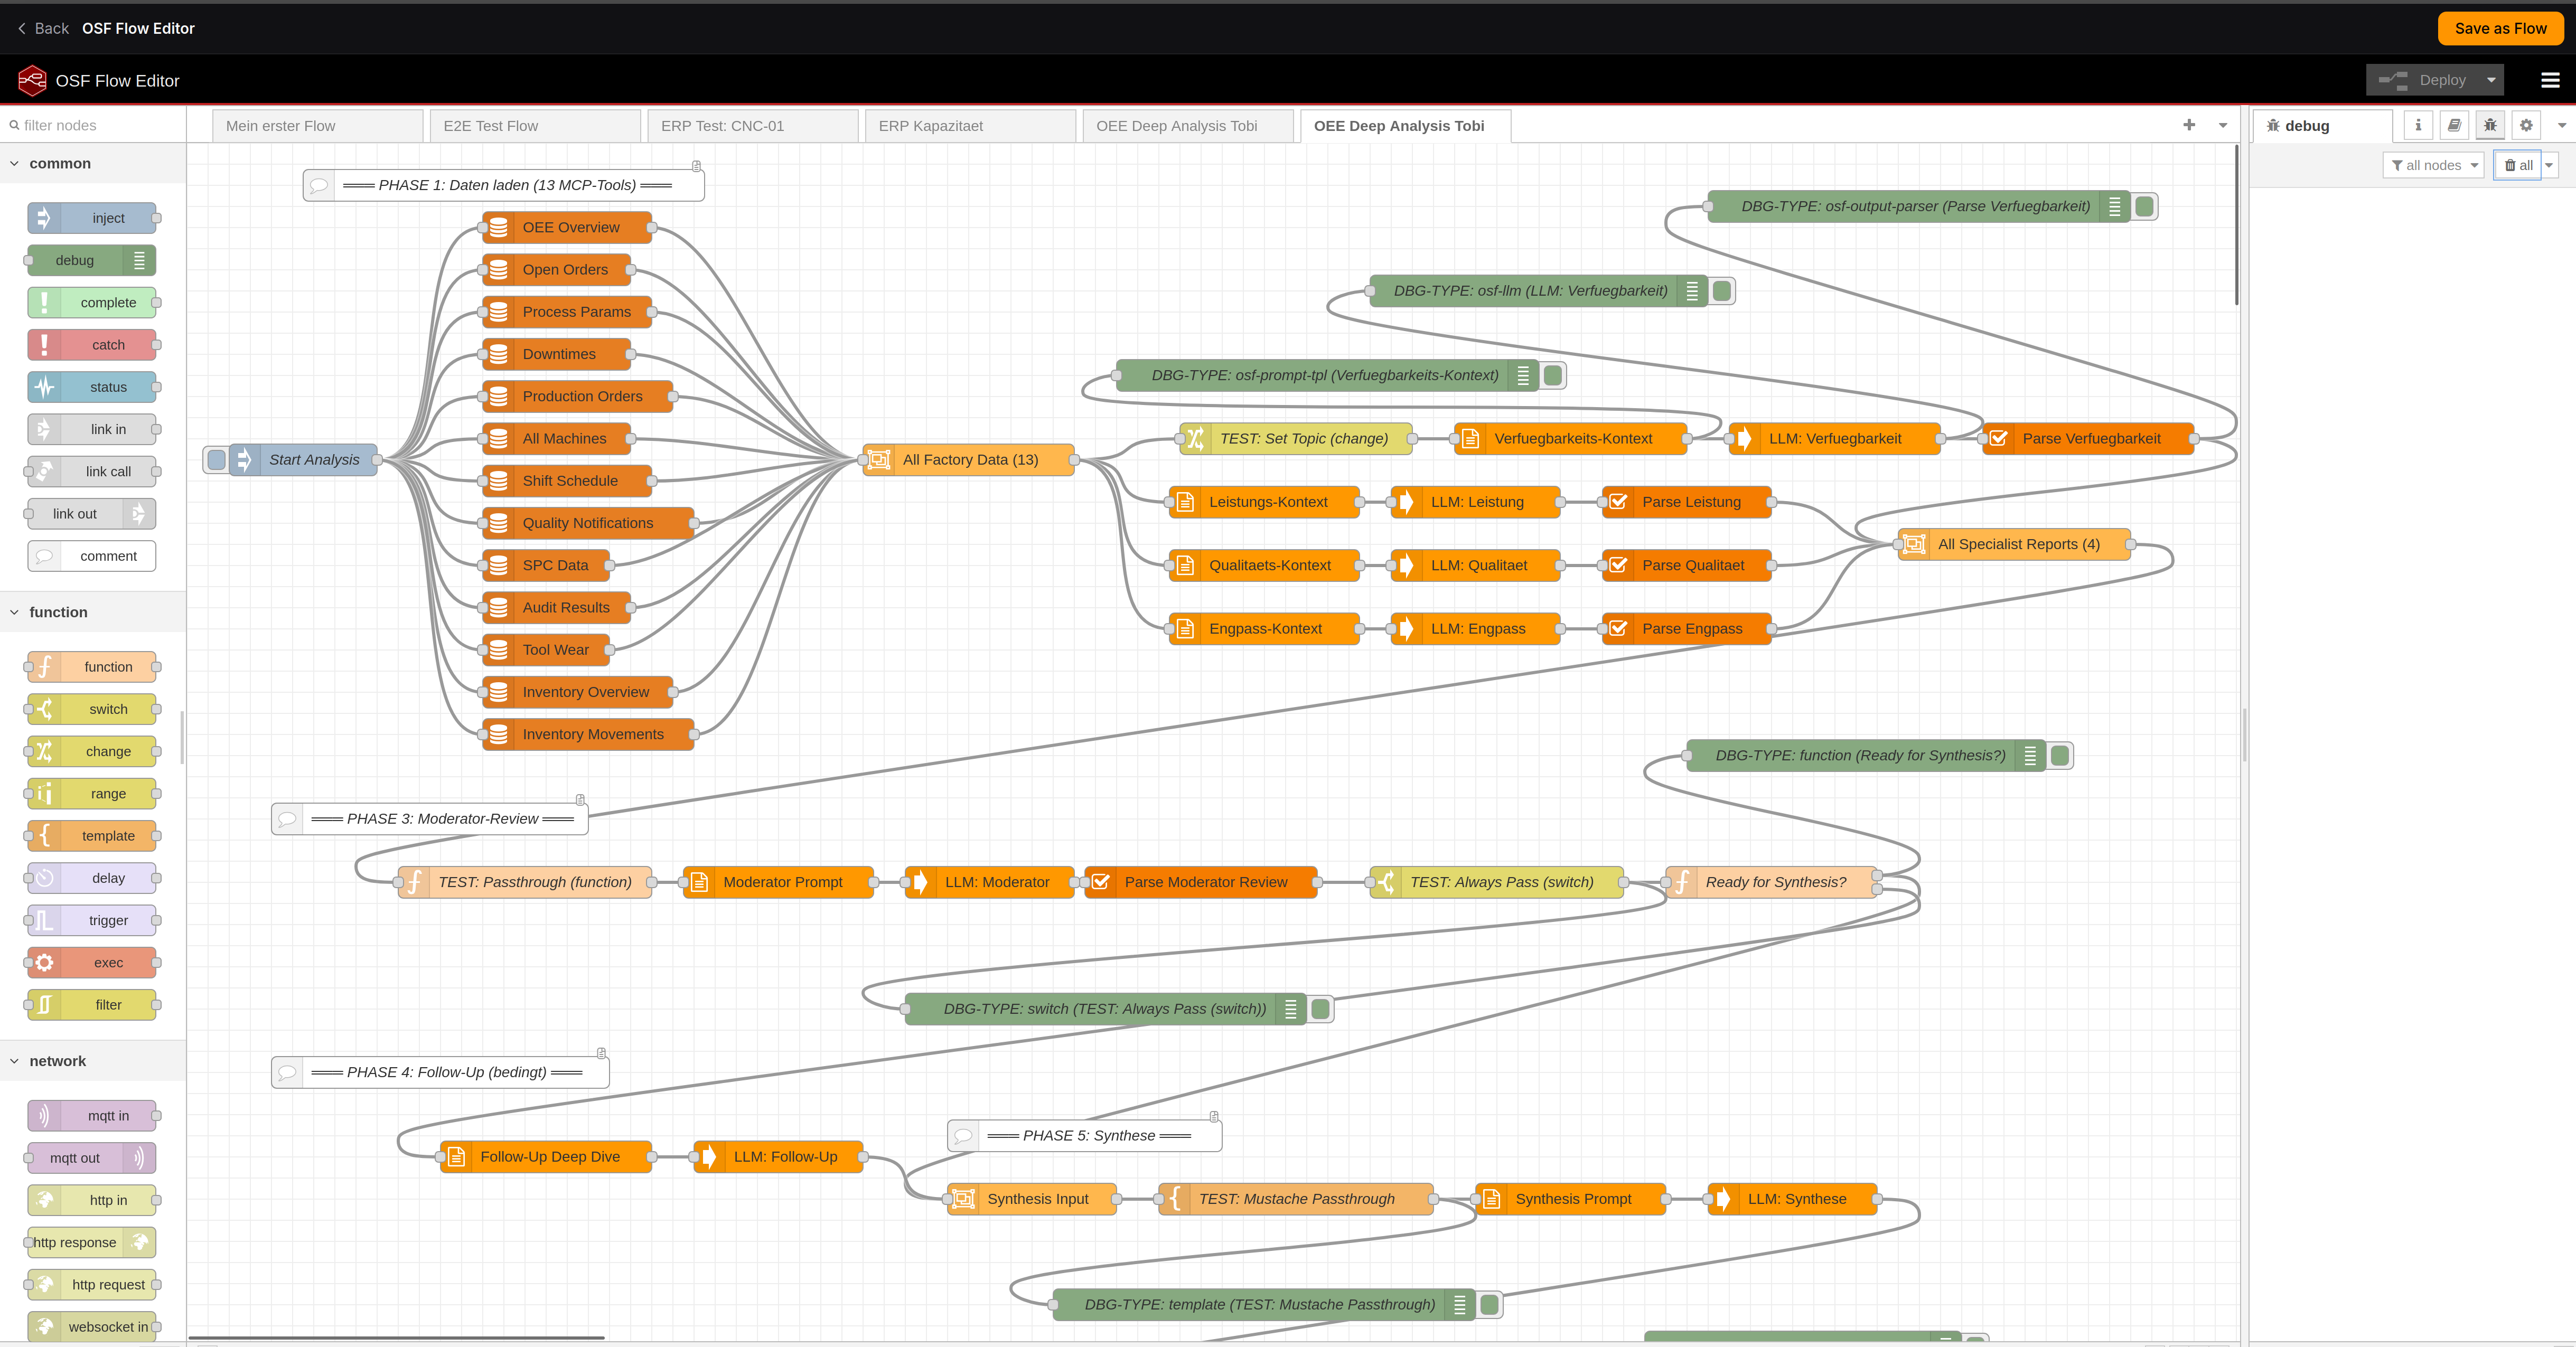Open the all nodes filter dropdown

[x=2434, y=165]
